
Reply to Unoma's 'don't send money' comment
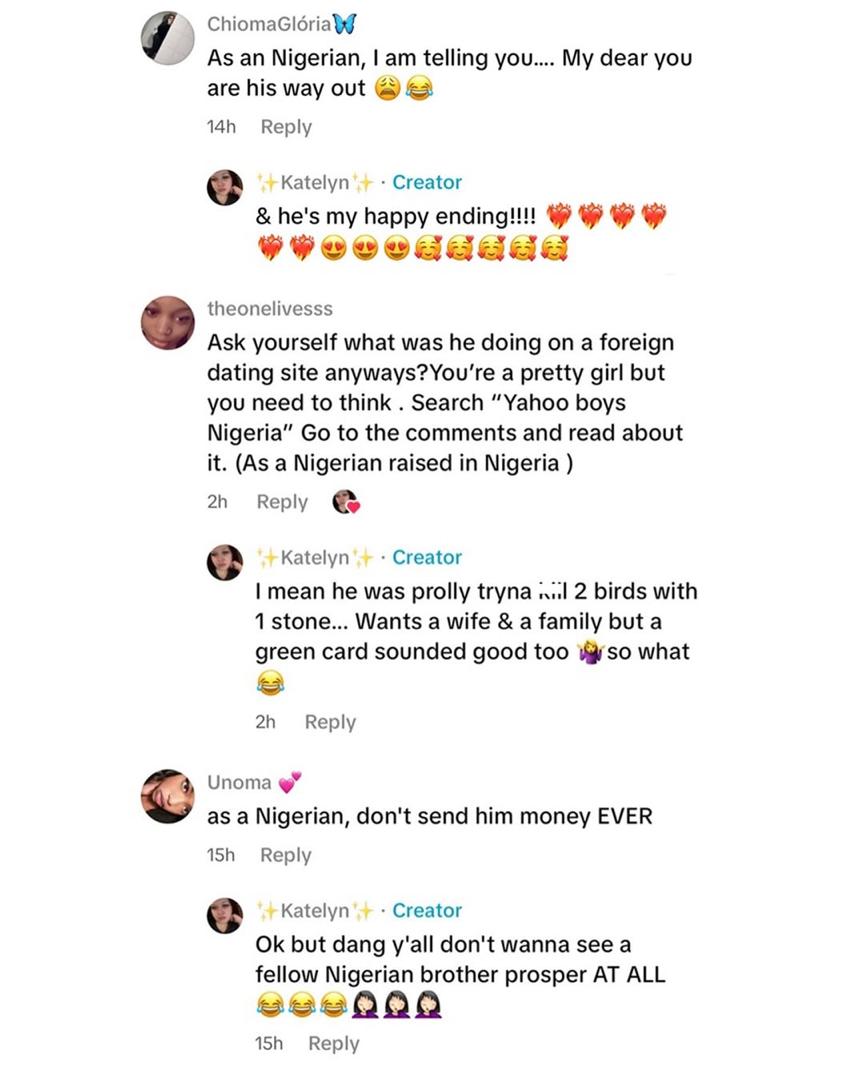point(286,855)
